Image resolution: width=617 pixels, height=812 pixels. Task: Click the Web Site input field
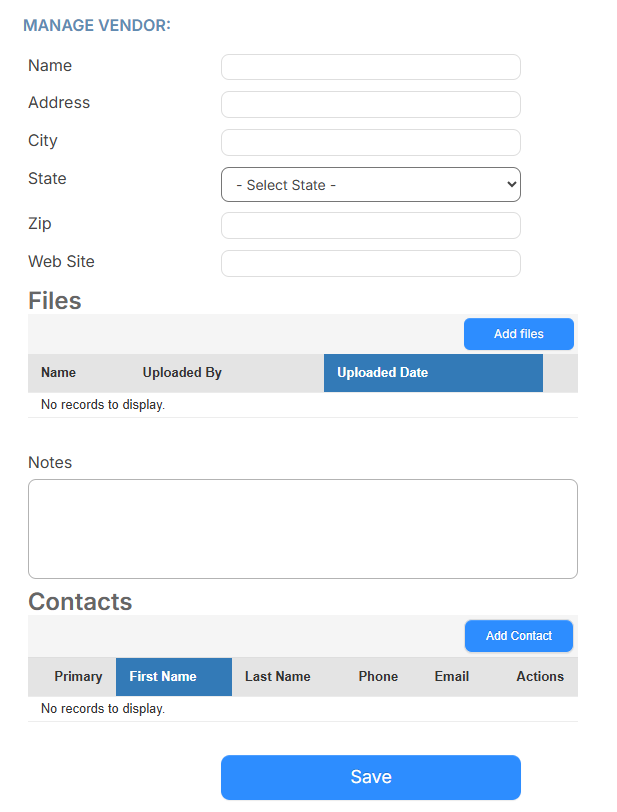point(370,263)
